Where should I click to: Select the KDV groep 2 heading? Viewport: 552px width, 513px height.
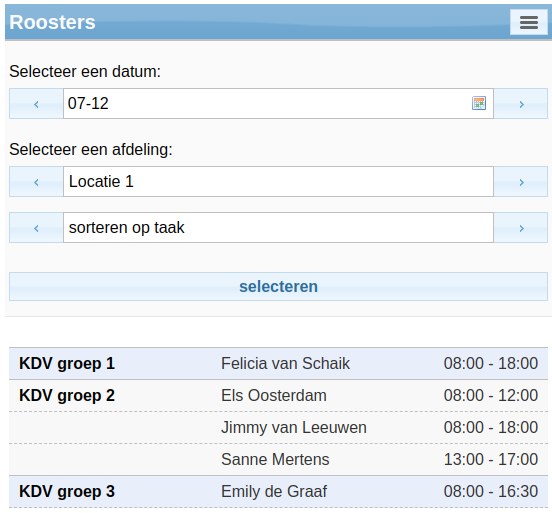pos(67,395)
